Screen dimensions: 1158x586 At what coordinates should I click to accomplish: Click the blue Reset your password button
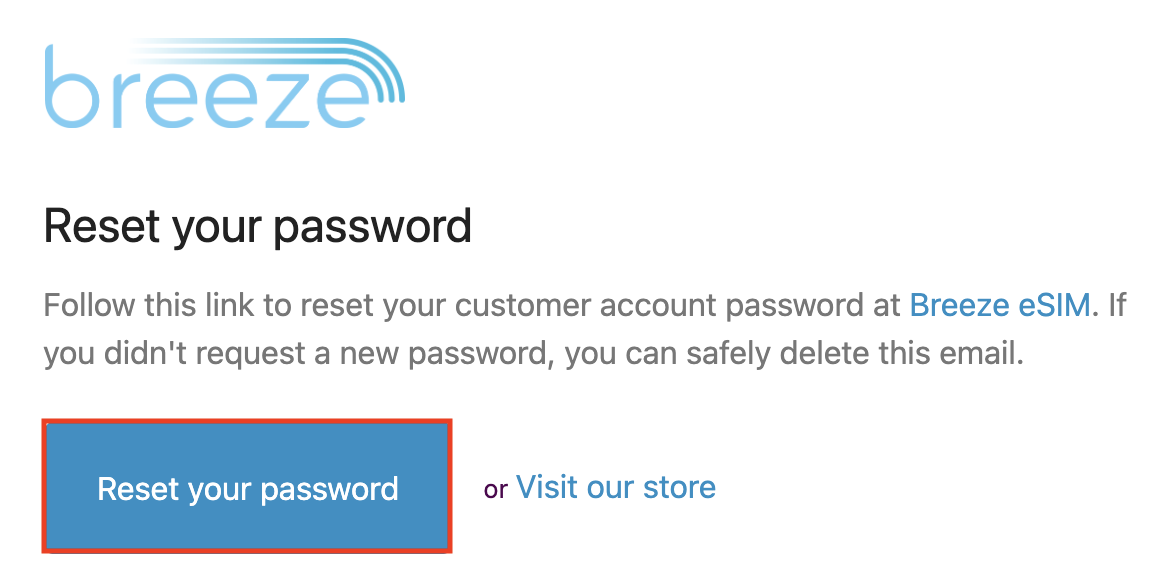(x=247, y=487)
